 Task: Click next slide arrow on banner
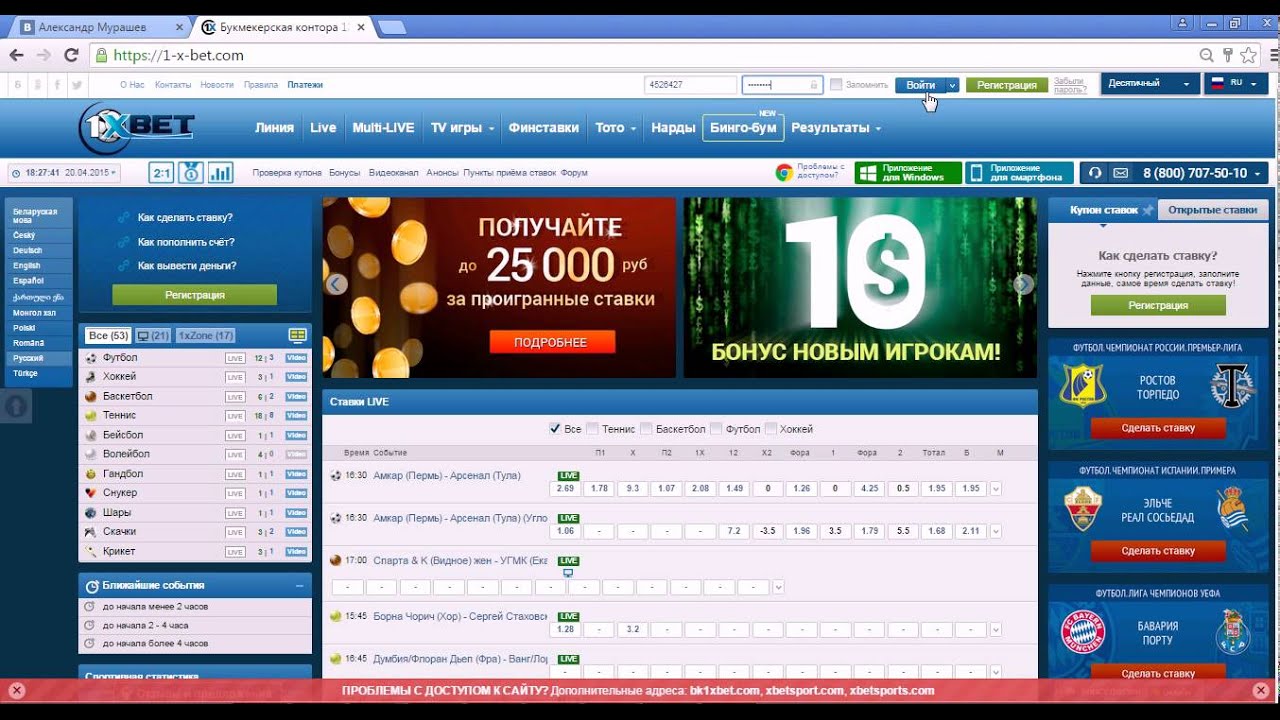[1023, 284]
